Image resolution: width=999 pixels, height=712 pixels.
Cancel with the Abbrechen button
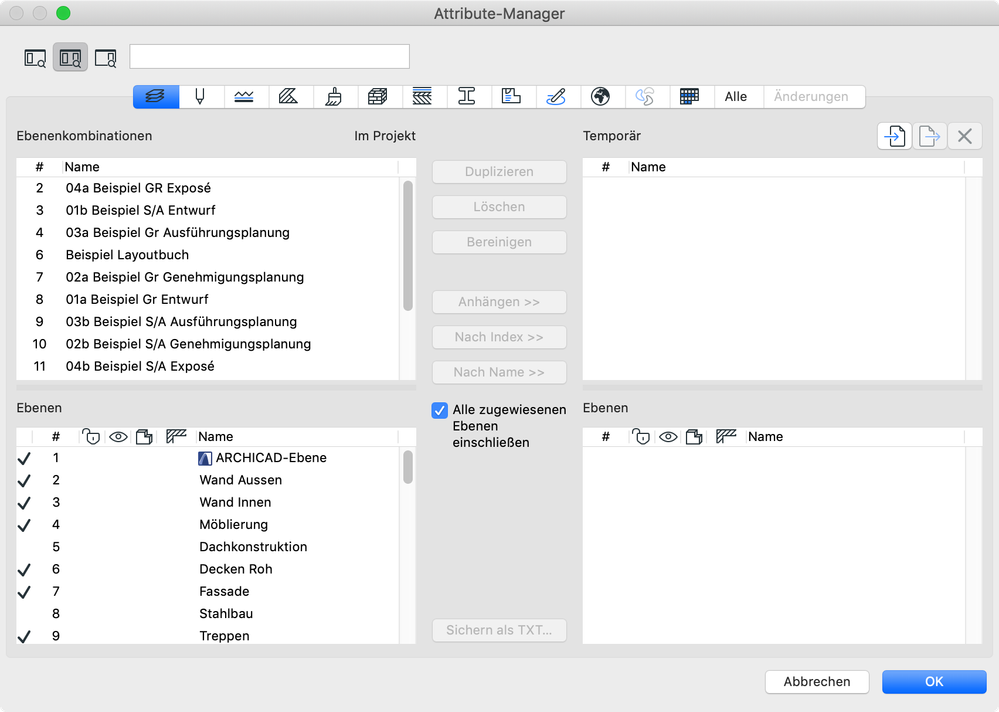(817, 681)
